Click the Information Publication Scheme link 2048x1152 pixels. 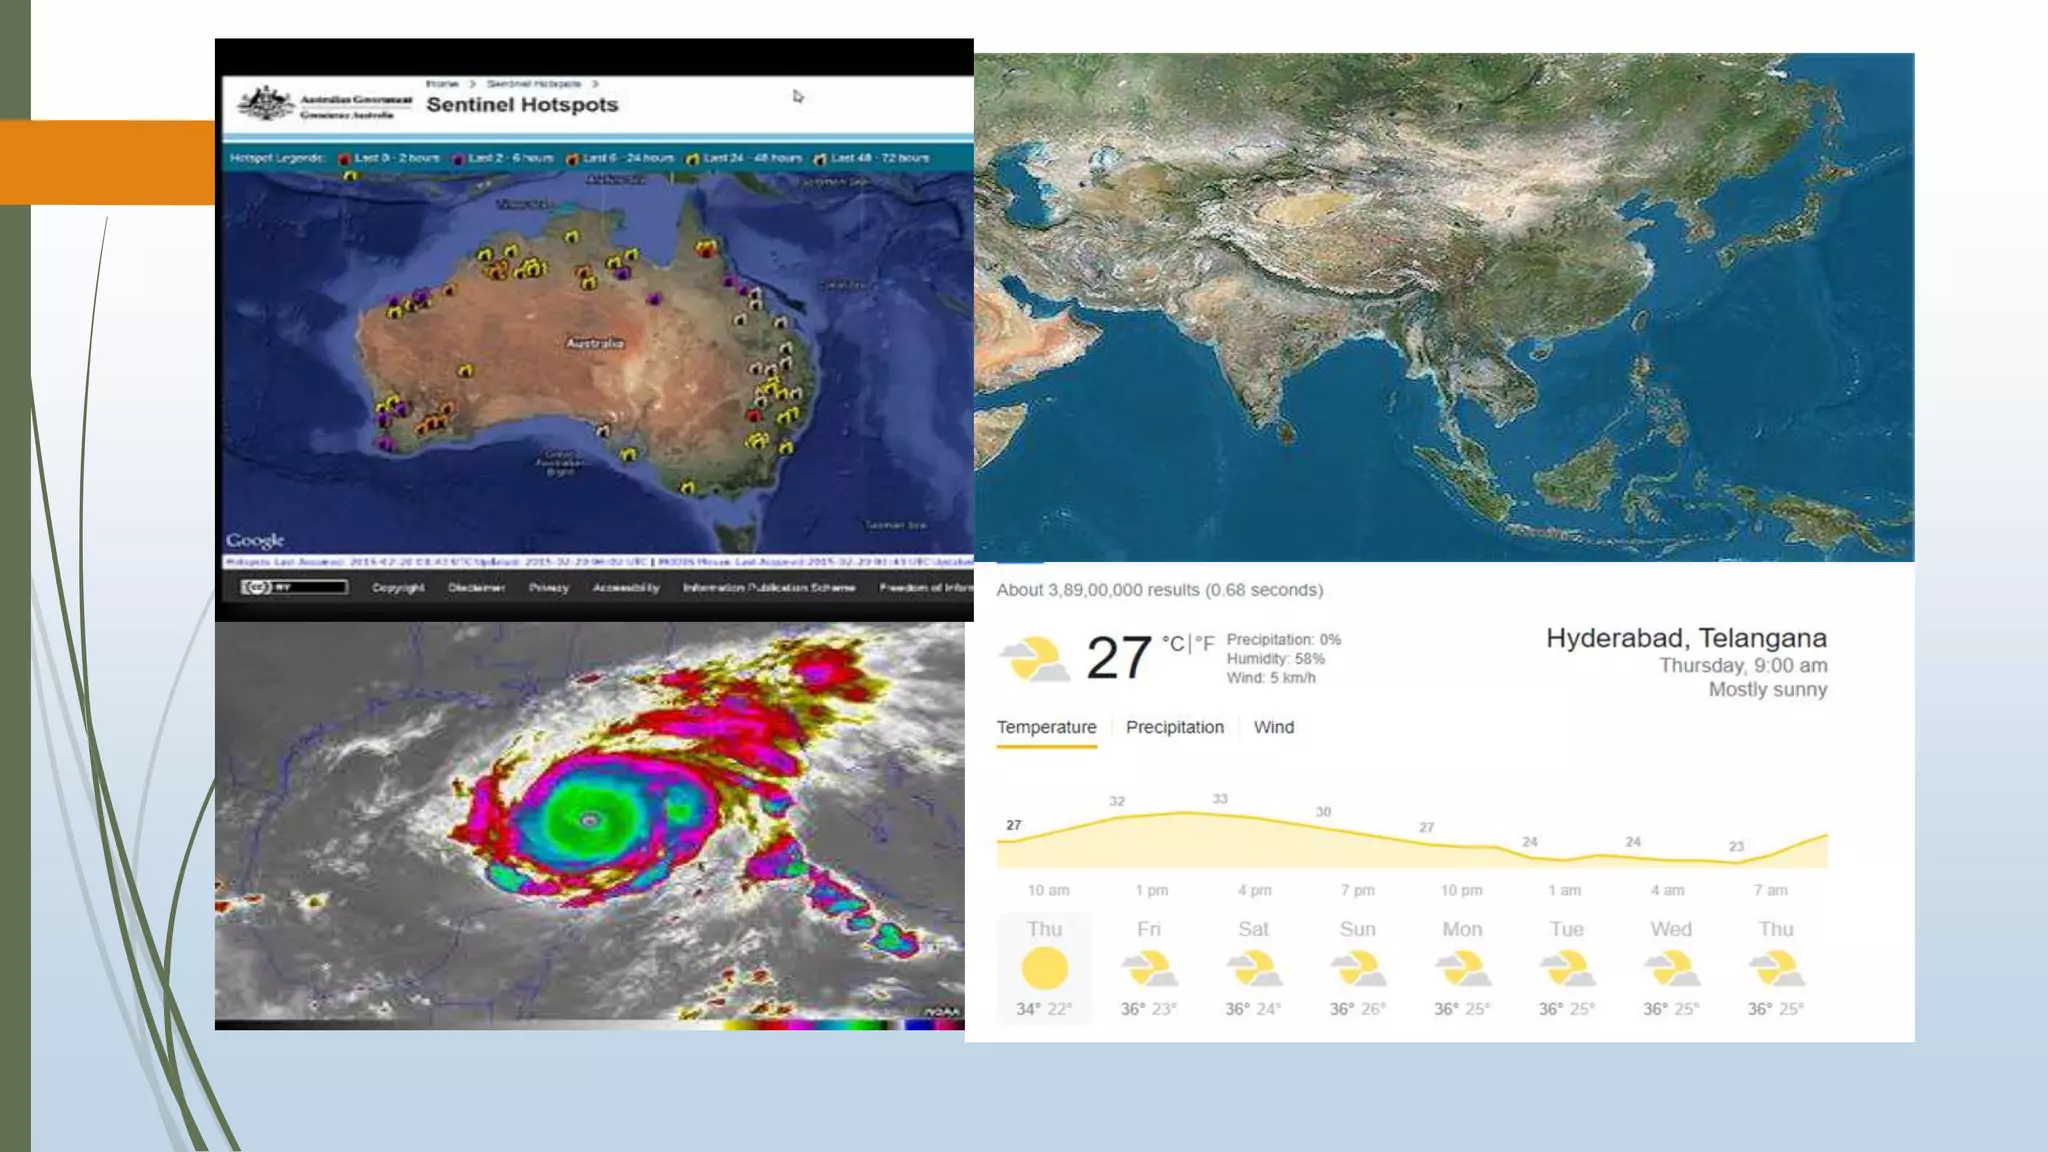click(768, 588)
